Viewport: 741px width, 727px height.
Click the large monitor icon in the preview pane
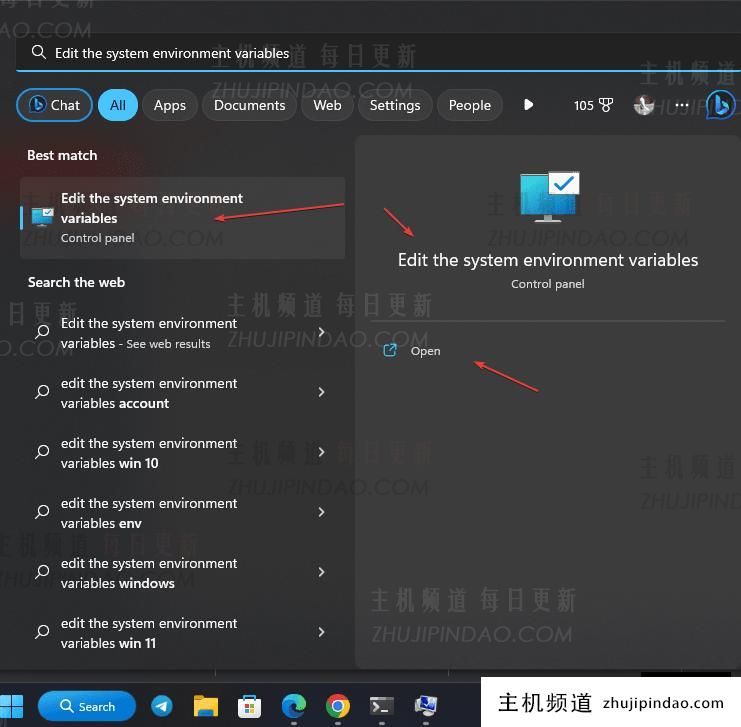549,196
